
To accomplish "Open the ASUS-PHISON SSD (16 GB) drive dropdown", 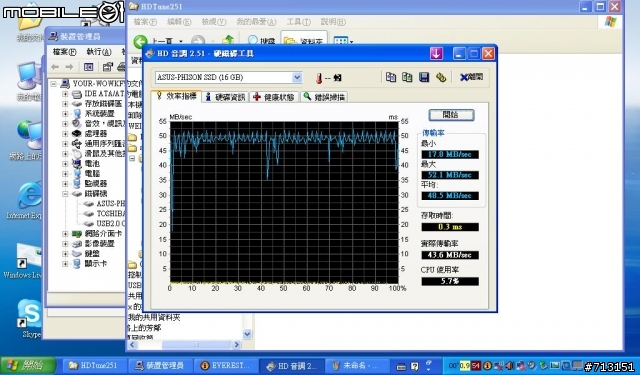I will click(297, 77).
